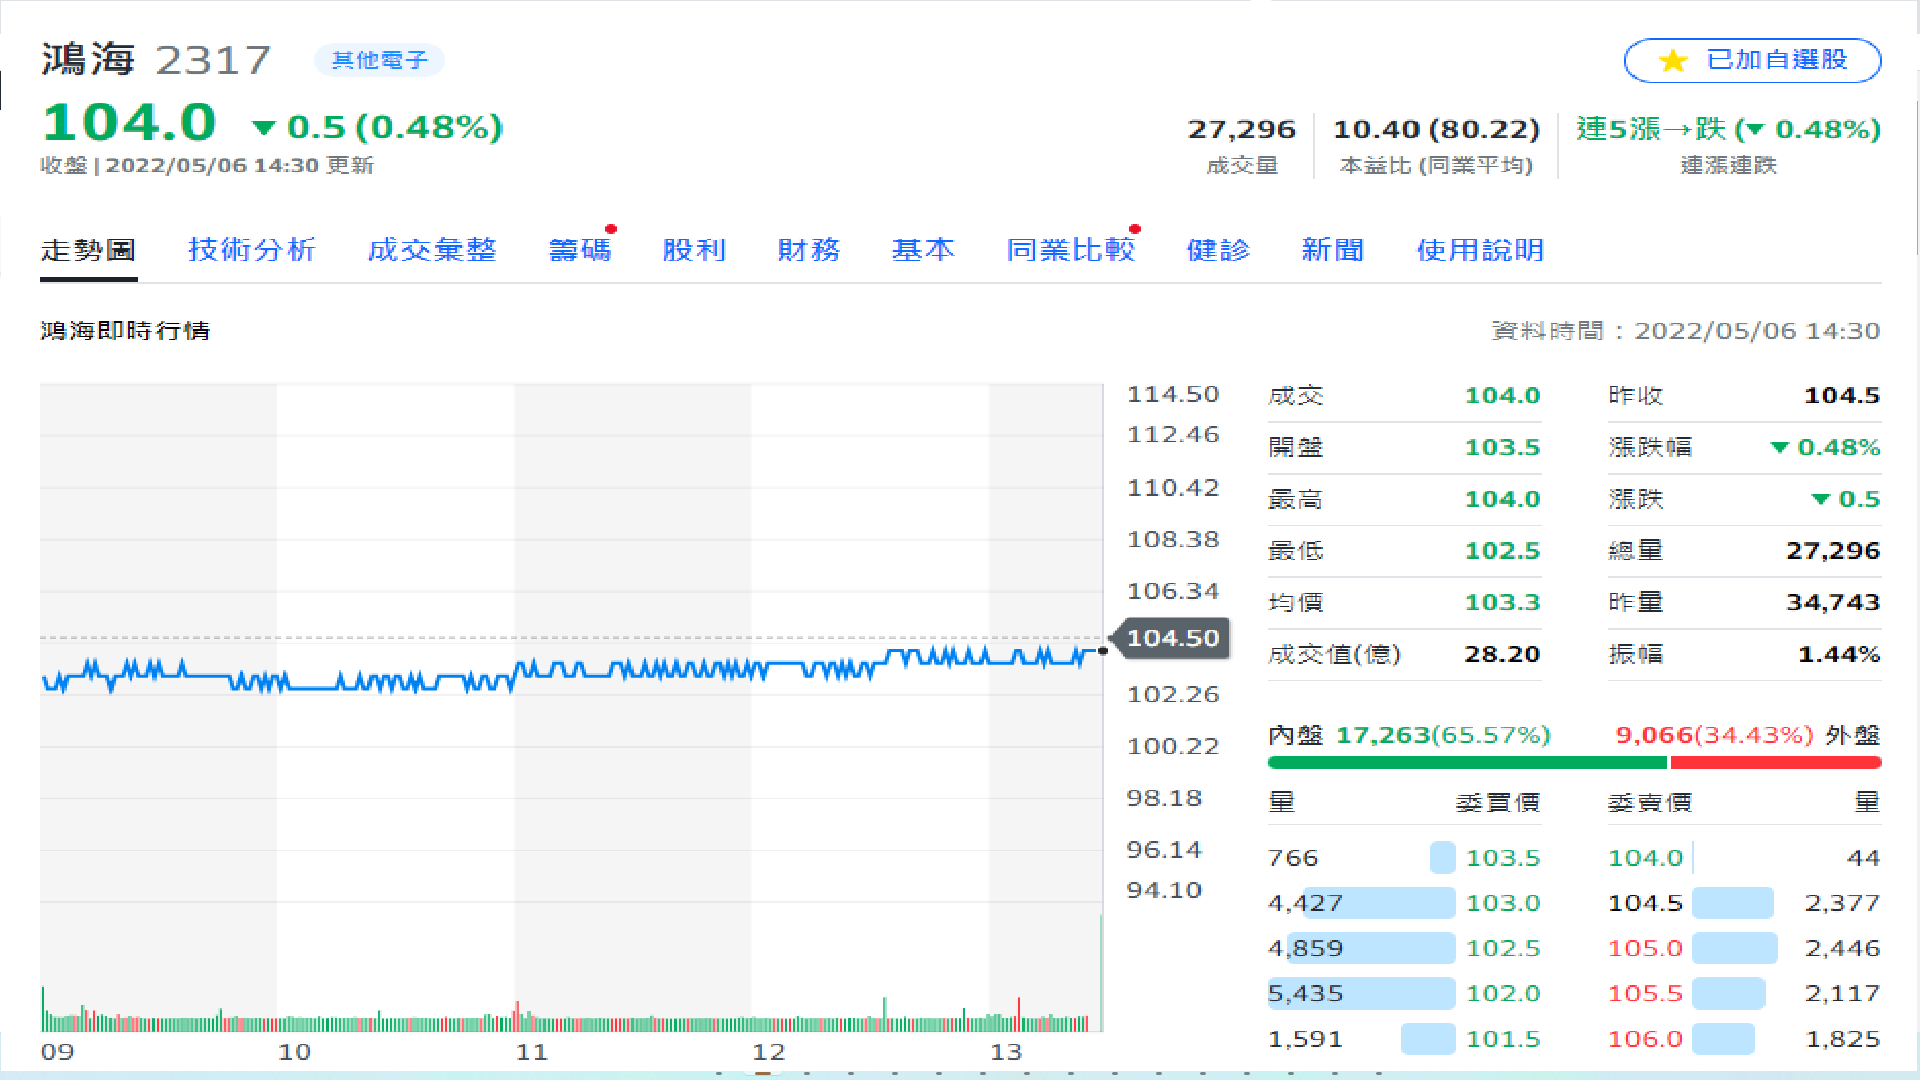The height and width of the screenshot is (1080, 1920).
Task: Open the 健診 tab
Action: pos(1218,250)
